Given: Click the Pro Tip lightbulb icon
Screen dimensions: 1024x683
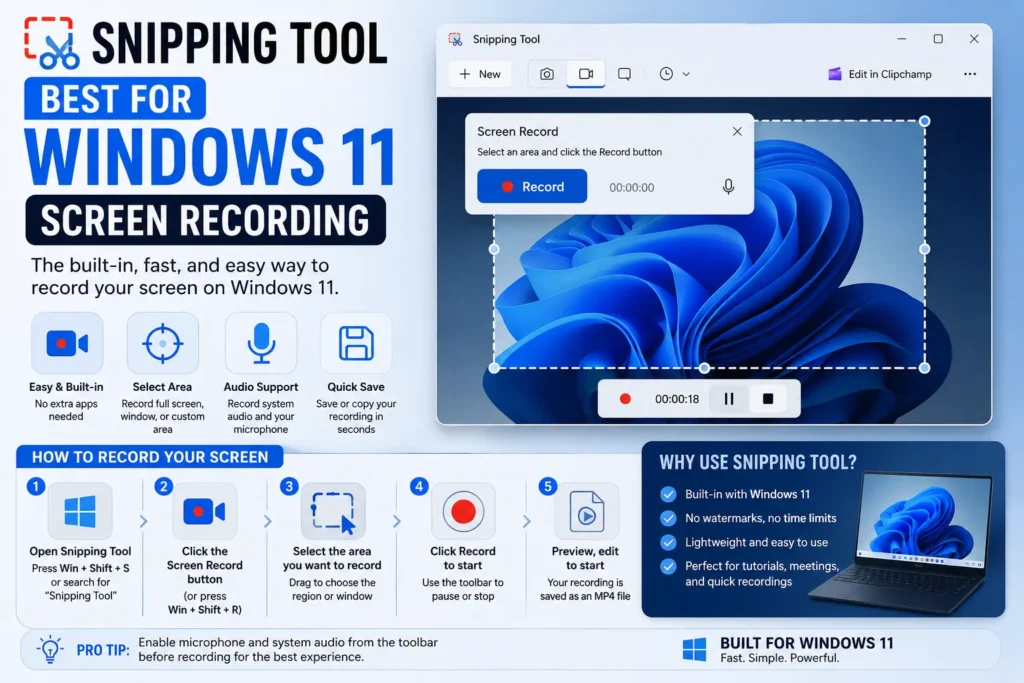Looking at the screenshot, I should click(50, 649).
